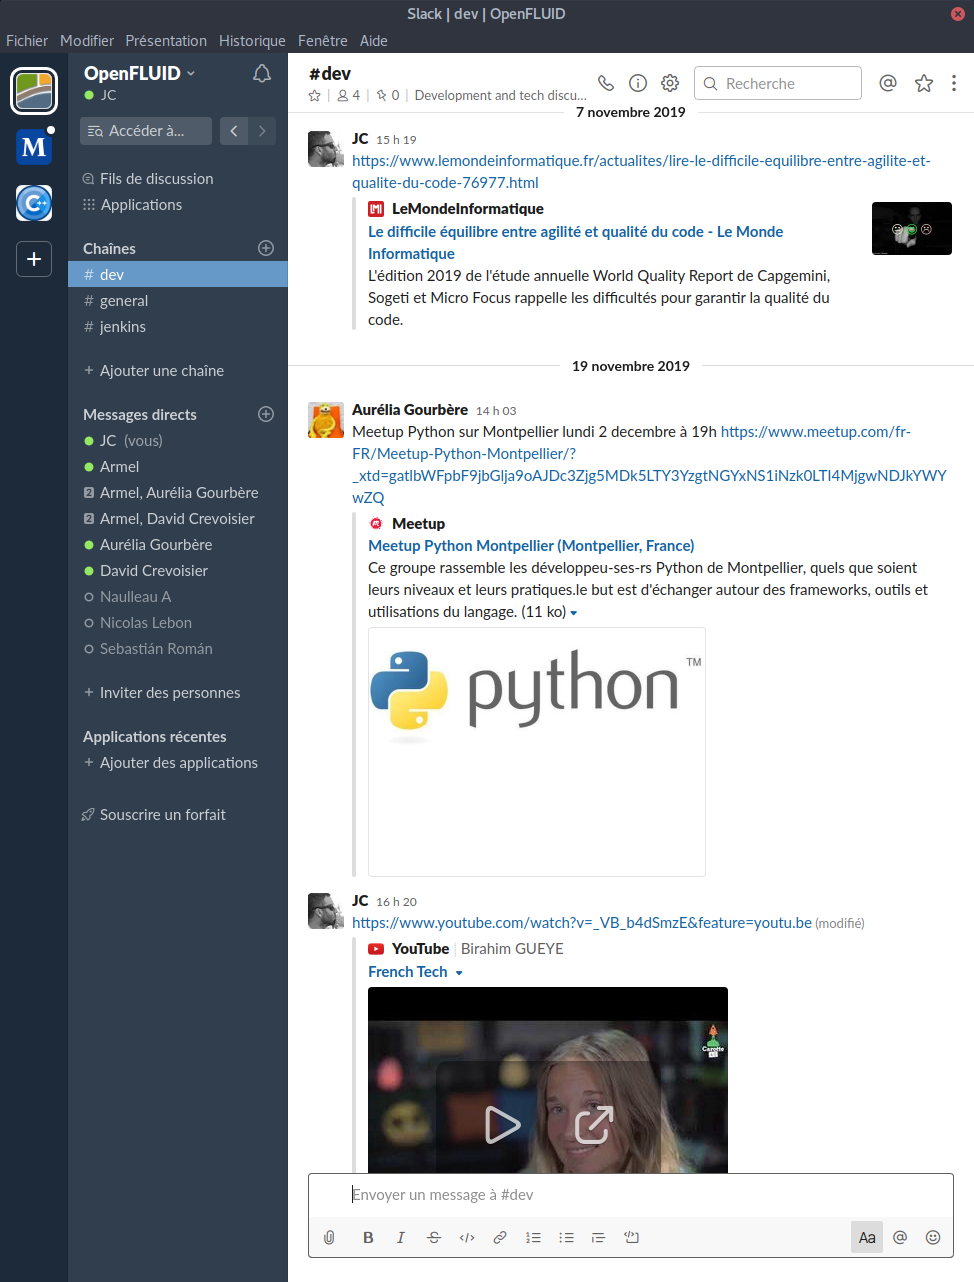Insert a code block from the composer toolbar
Viewport: 974px width, 1282px height.
point(632,1237)
